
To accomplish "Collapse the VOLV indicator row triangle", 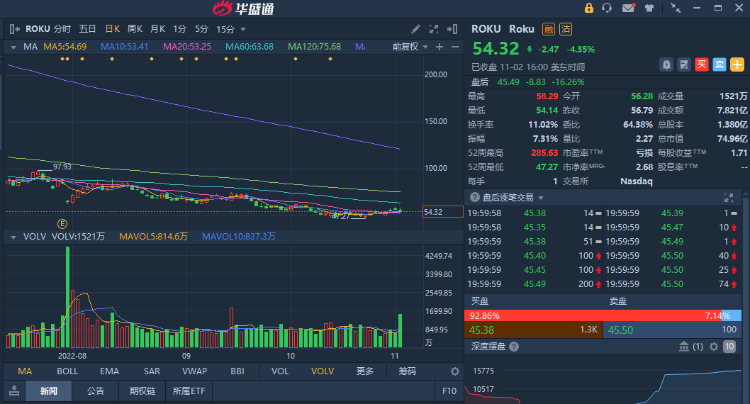I will click(x=13, y=237).
